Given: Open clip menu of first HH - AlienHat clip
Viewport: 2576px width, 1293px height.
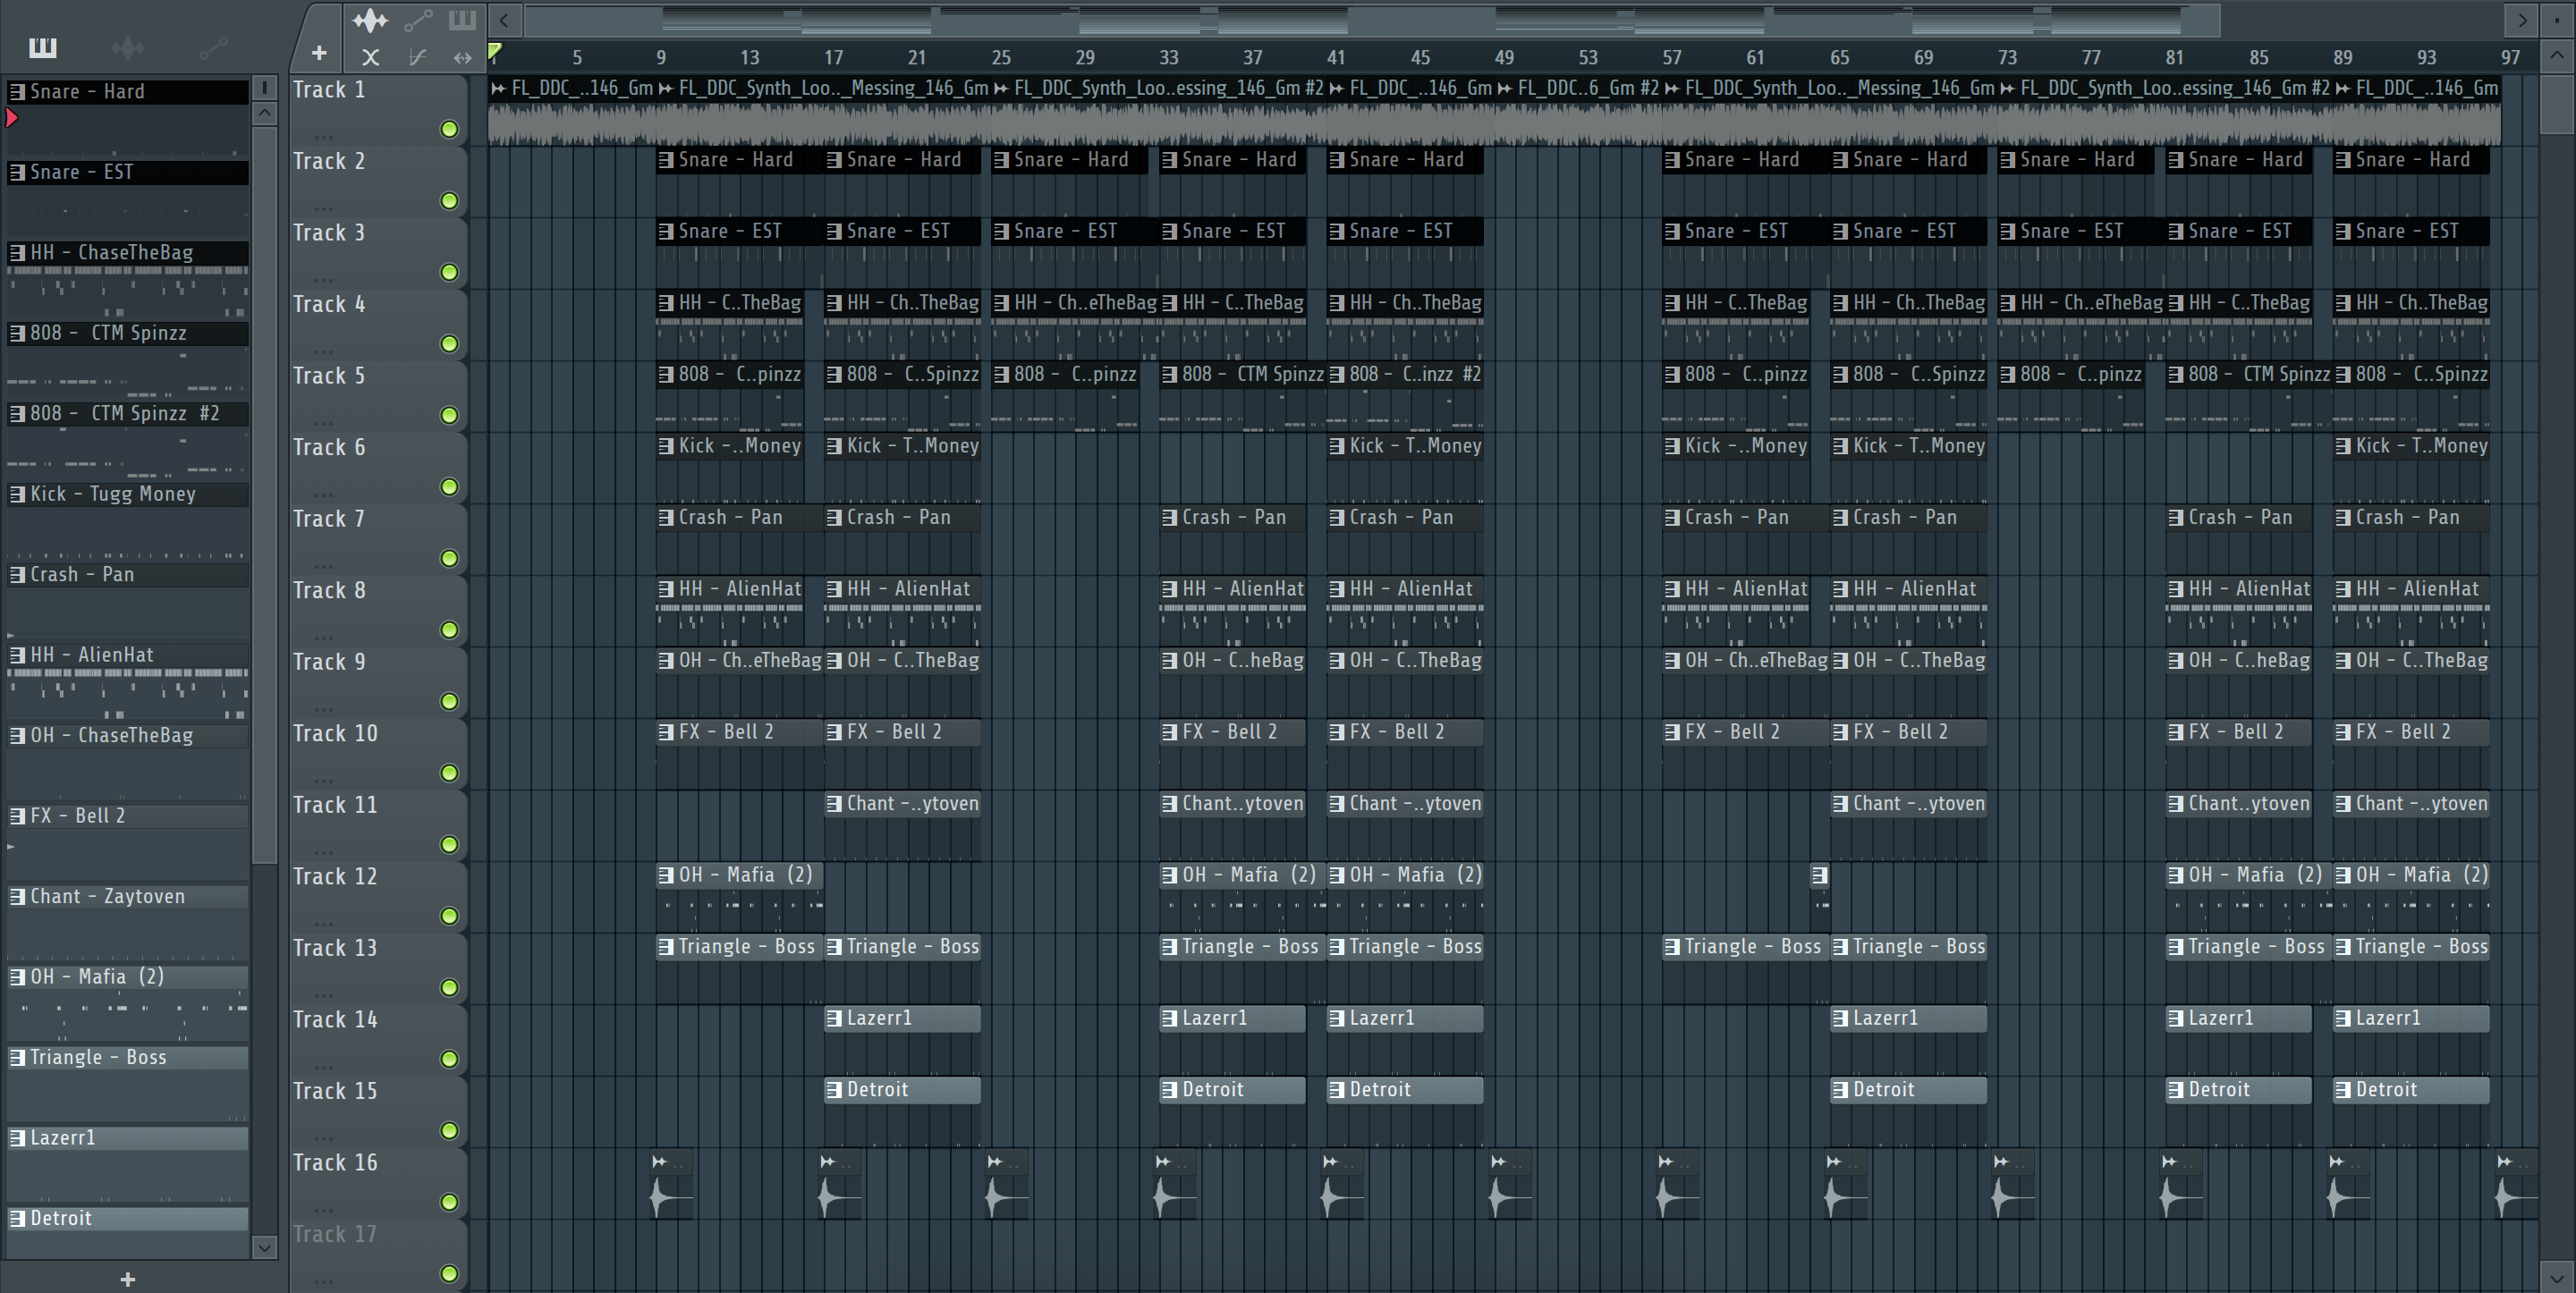Looking at the screenshot, I should coord(666,589).
